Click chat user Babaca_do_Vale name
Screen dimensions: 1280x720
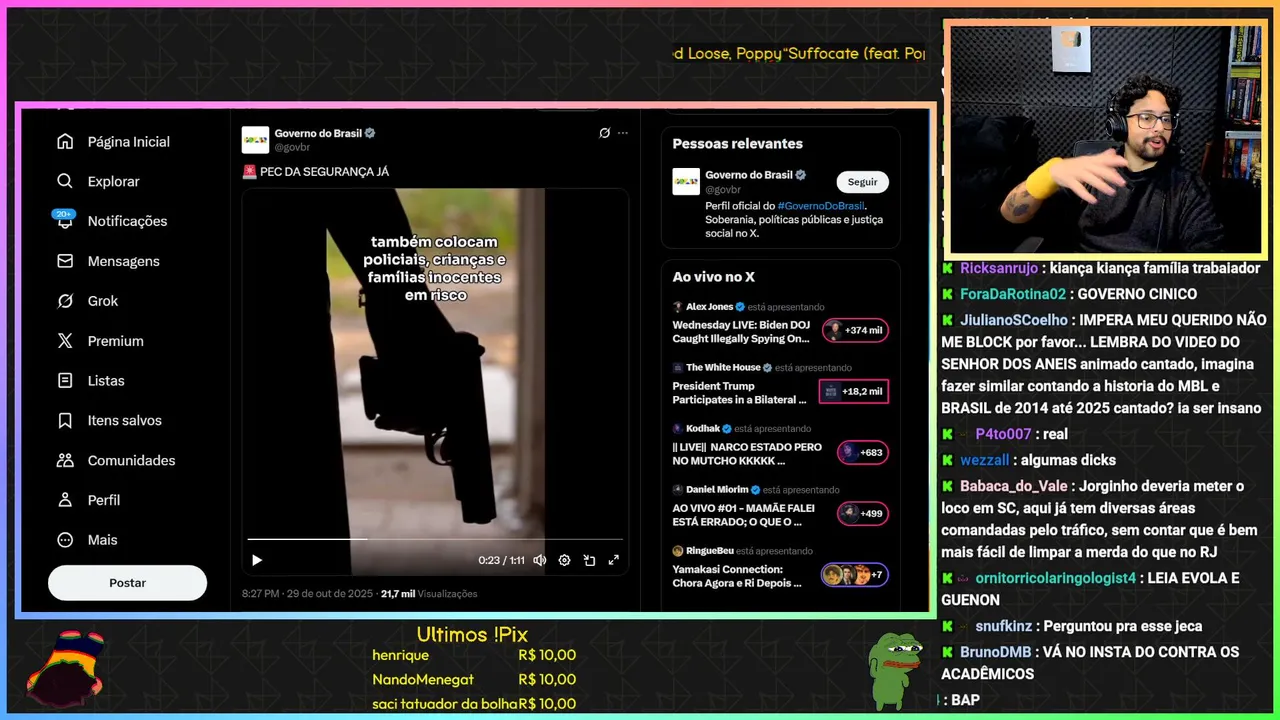[x=1014, y=486]
